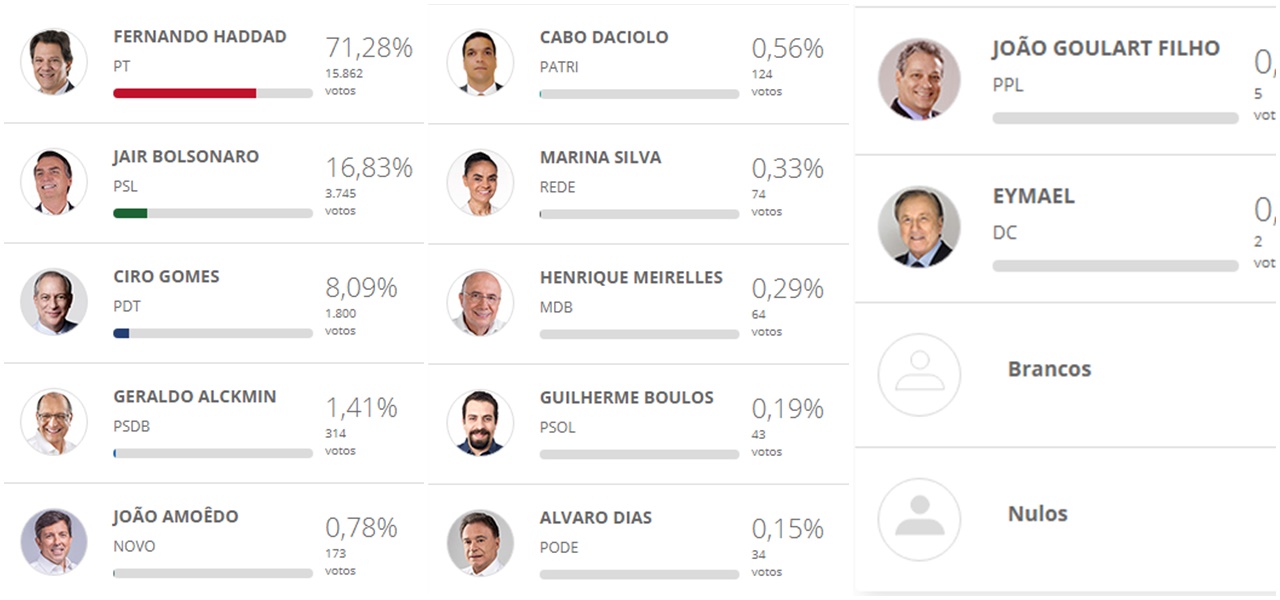Open the picture next to Marina Silva
1280x600 pixels.
tap(480, 183)
